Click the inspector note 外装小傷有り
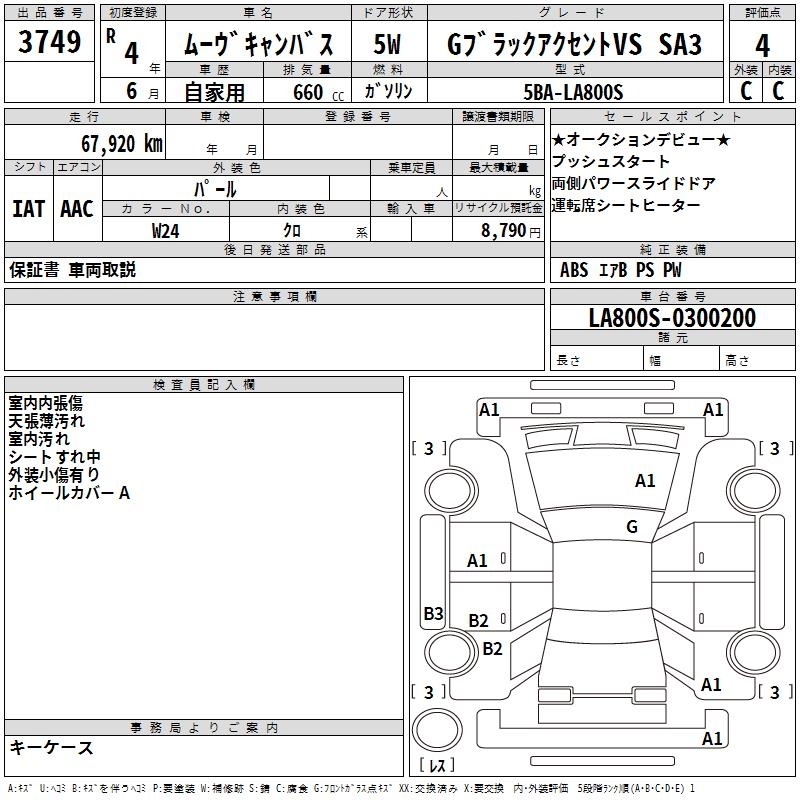The width and height of the screenshot is (800, 800). pos(54,475)
